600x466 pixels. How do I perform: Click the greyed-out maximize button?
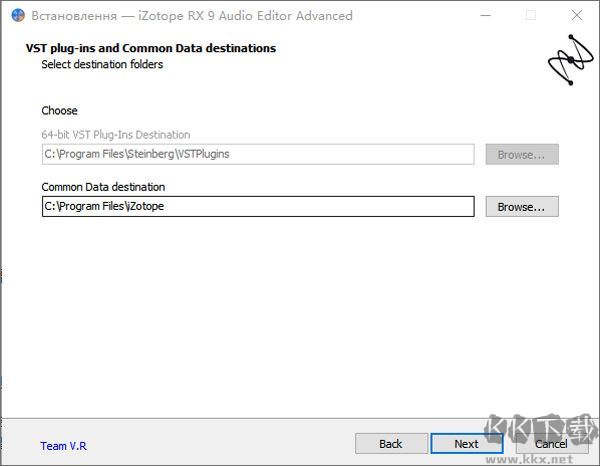tap(531, 15)
